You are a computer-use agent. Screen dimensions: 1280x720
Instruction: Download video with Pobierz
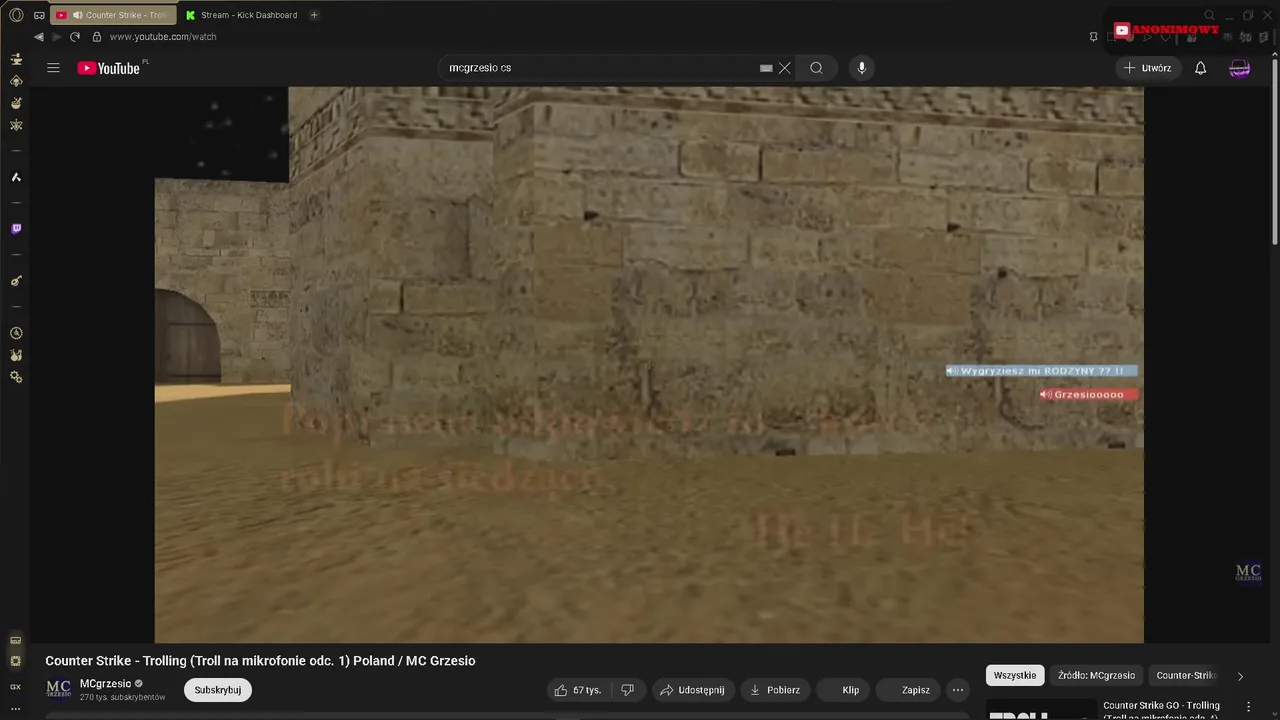pos(775,690)
